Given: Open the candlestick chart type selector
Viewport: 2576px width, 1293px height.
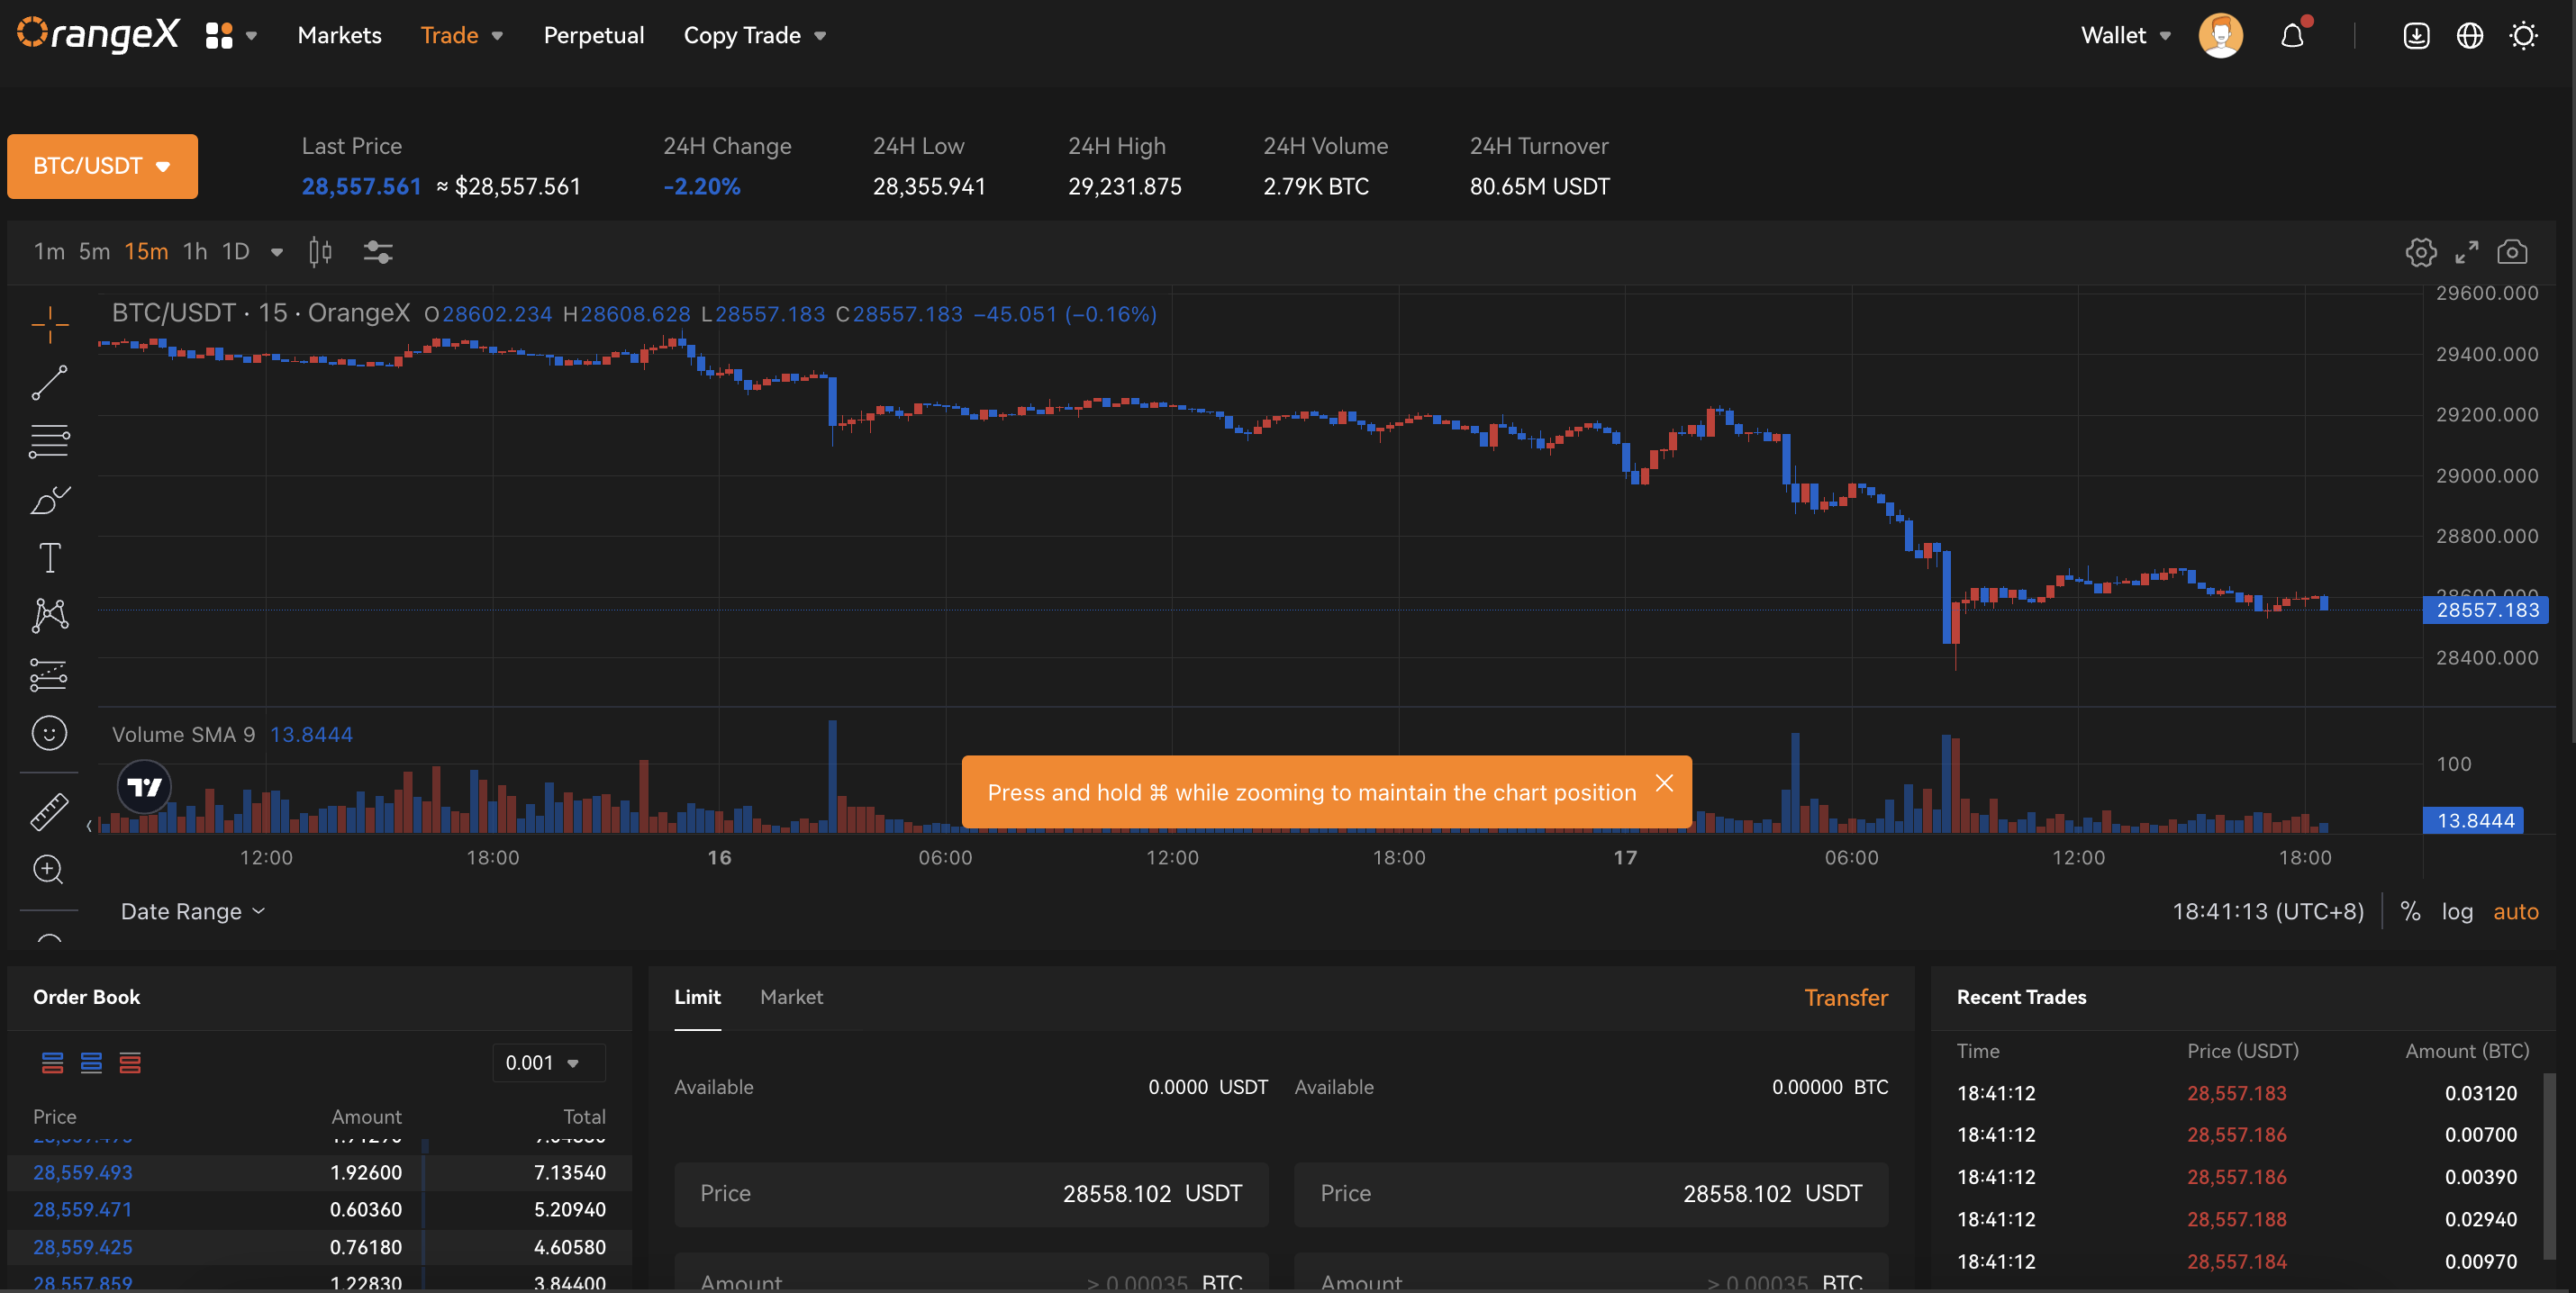Looking at the screenshot, I should coord(320,252).
